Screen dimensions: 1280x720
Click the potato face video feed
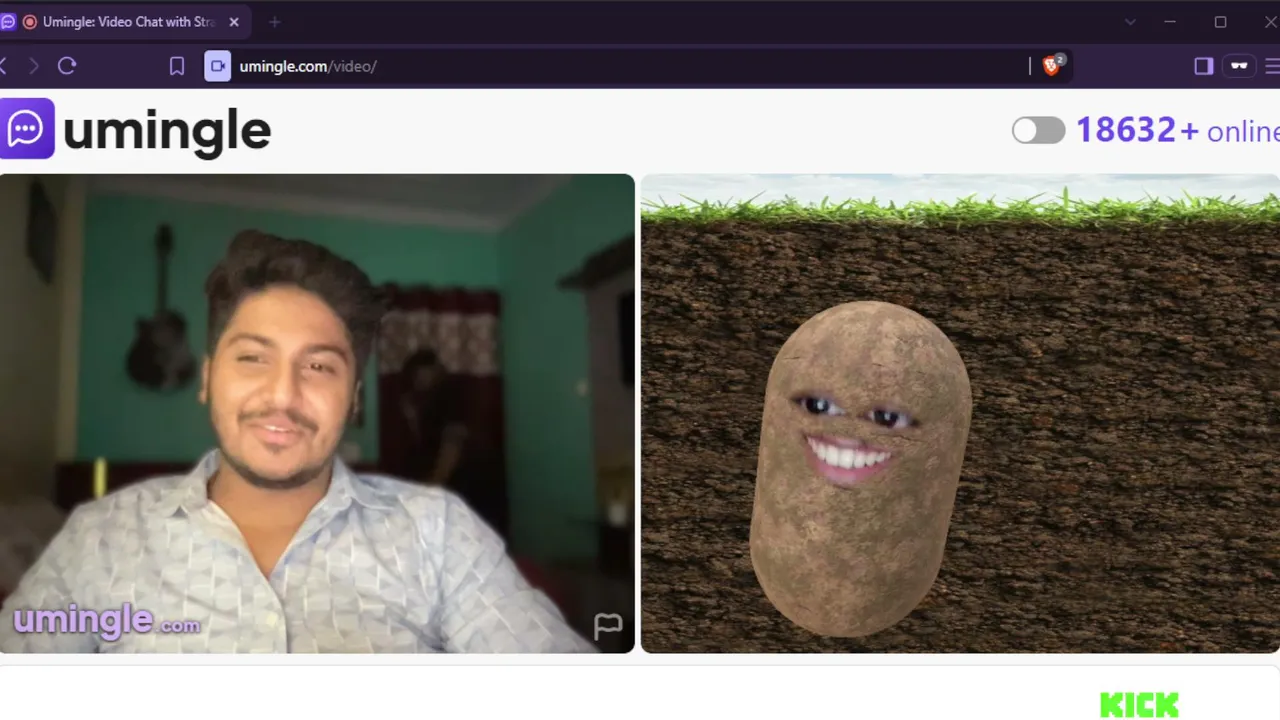pos(960,413)
